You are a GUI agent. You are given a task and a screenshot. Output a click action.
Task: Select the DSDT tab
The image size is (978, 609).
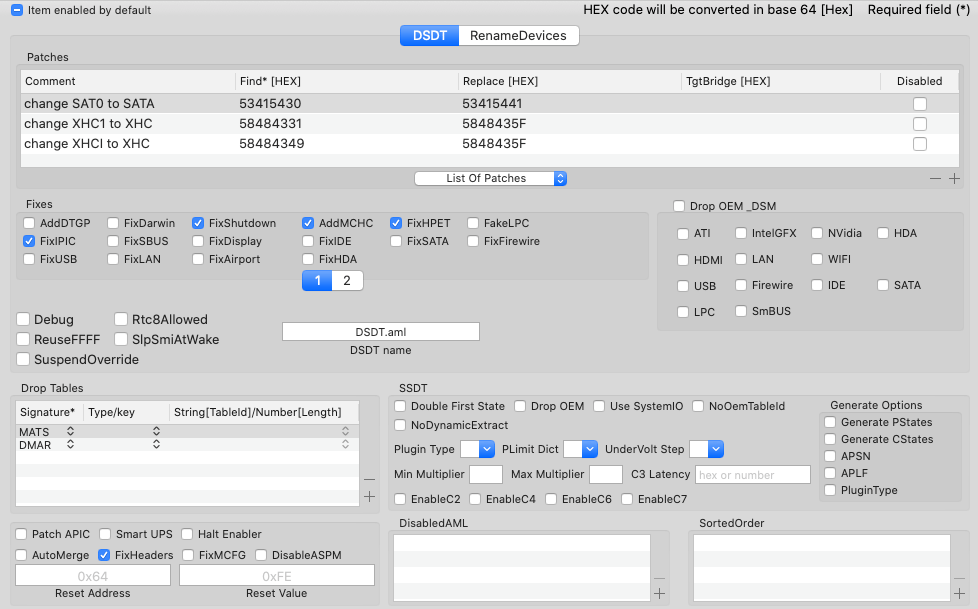[429, 36]
